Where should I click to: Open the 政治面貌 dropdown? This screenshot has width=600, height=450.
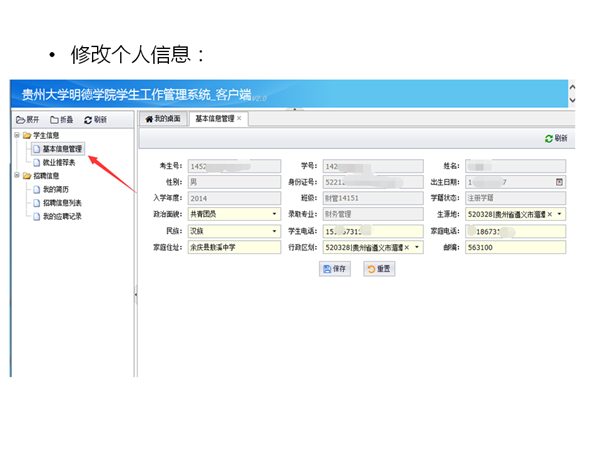click(274, 214)
